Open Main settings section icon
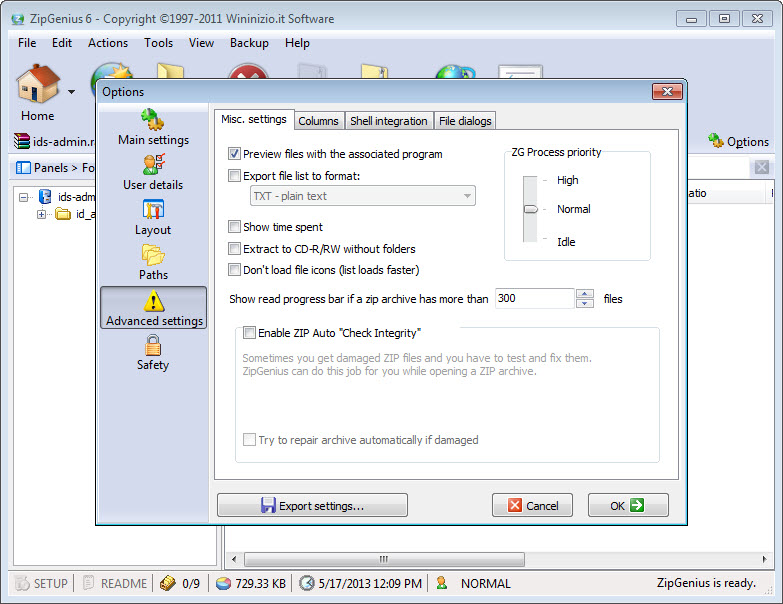 [153, 120]
